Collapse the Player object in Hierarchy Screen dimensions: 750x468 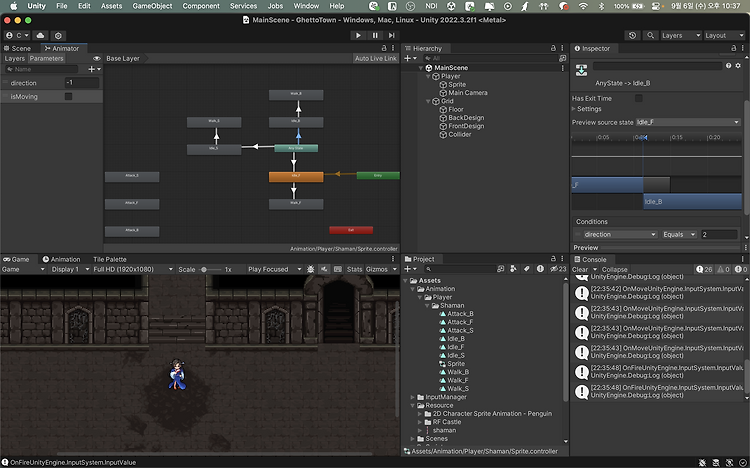click(x=429, y=77)
